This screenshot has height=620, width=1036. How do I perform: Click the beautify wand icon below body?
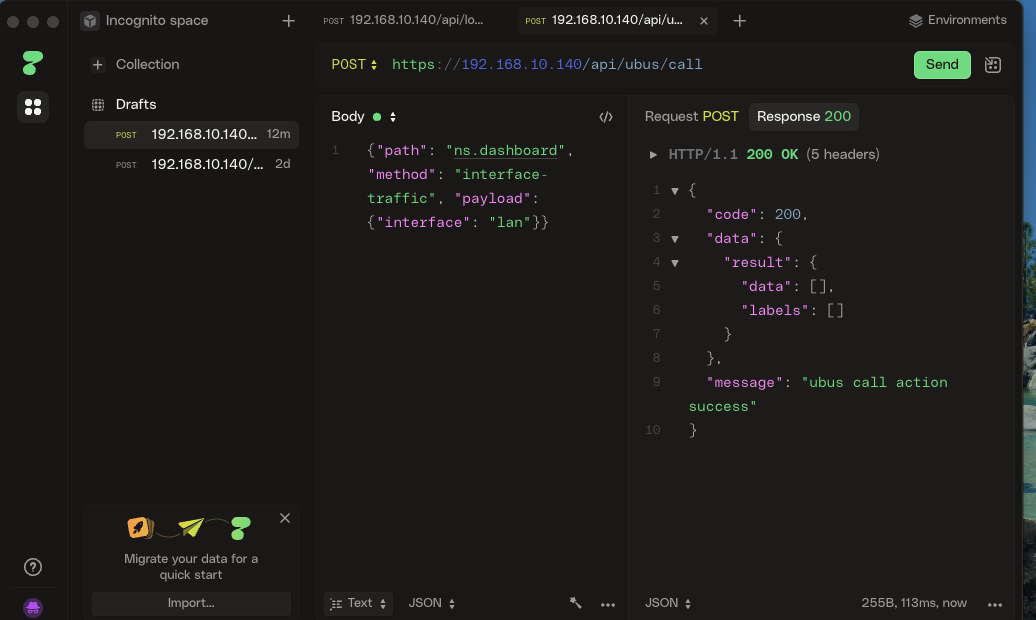(x=576, y=603)
